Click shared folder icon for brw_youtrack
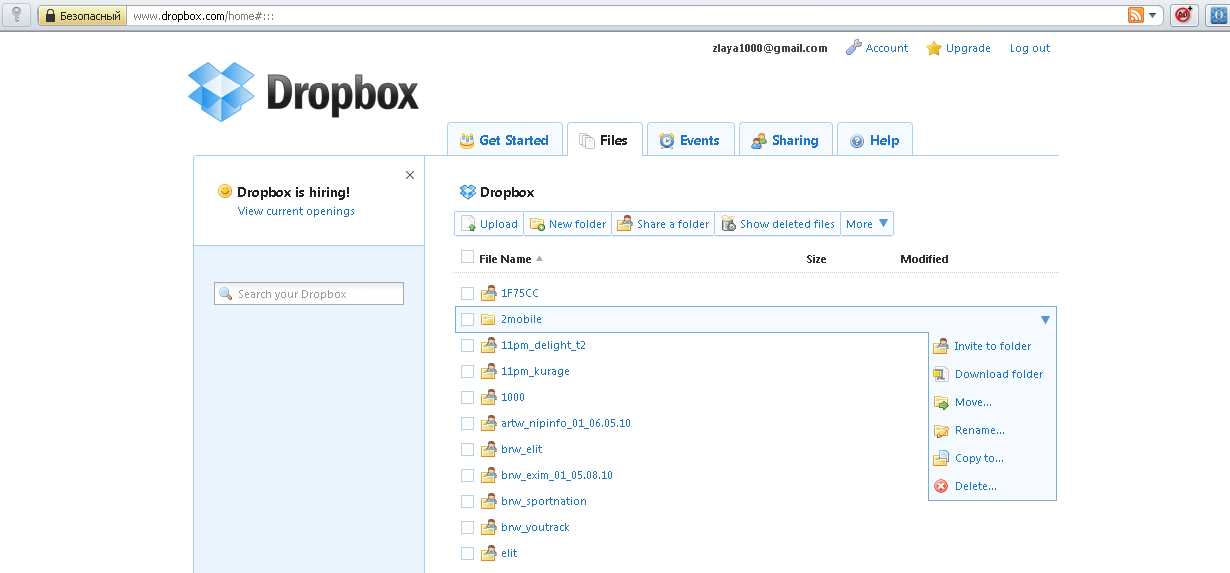 coord(489,527)
